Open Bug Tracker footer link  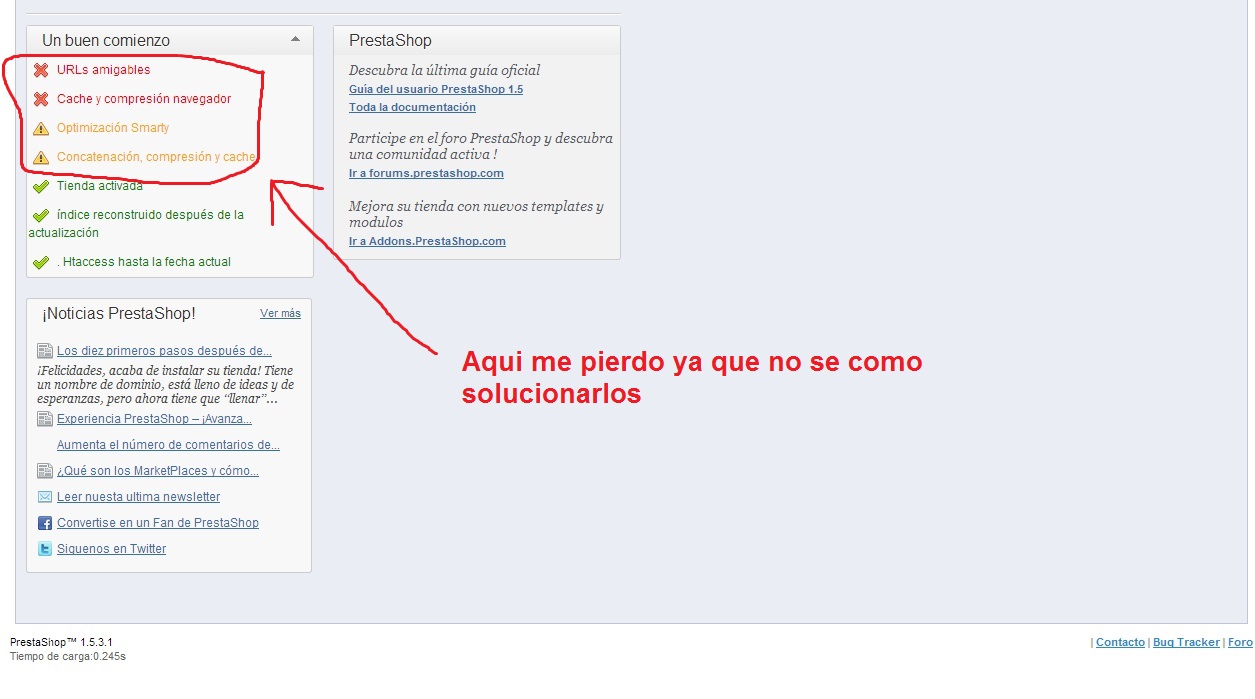[1186, 642]
